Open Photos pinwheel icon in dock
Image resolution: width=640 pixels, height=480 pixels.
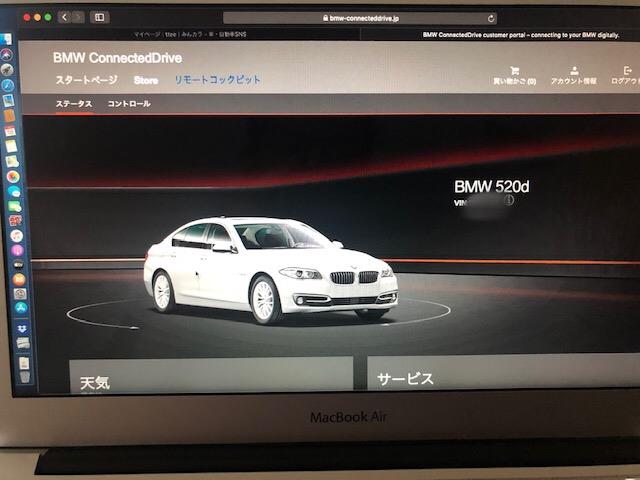(x=13, y=177)
